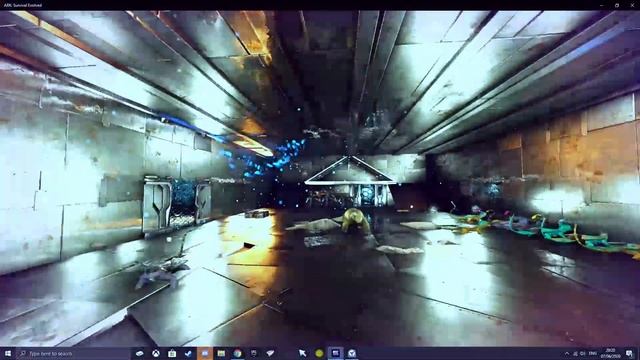The image size is (640, 360).
Task: Show hidden system tray icons
Action: tap(567, 353)
